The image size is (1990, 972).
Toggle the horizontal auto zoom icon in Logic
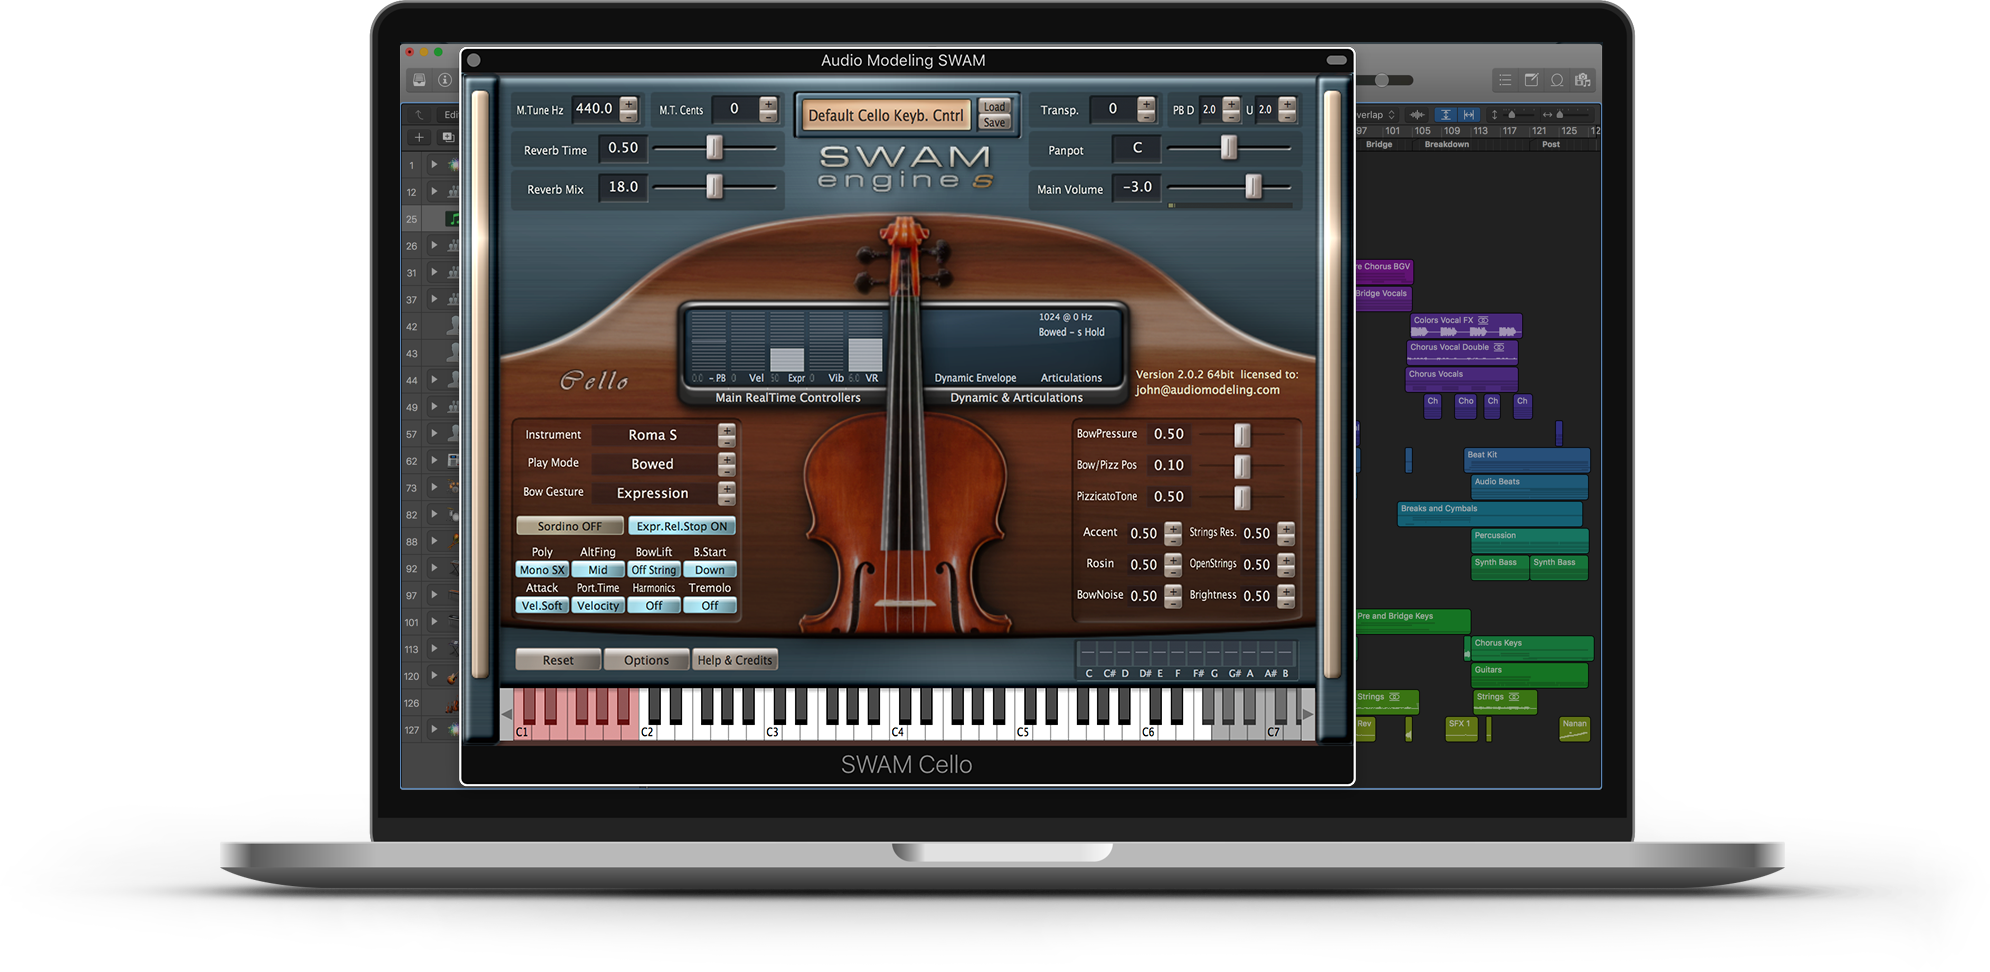(1469, 115)
